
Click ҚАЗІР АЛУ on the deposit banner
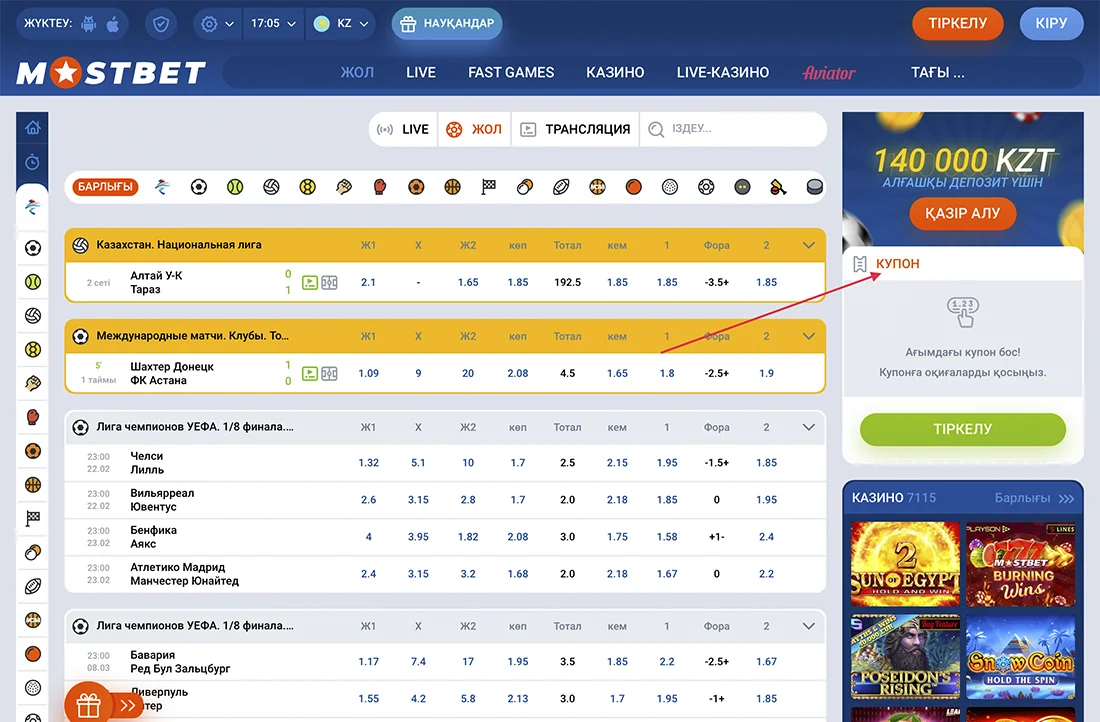962,213
